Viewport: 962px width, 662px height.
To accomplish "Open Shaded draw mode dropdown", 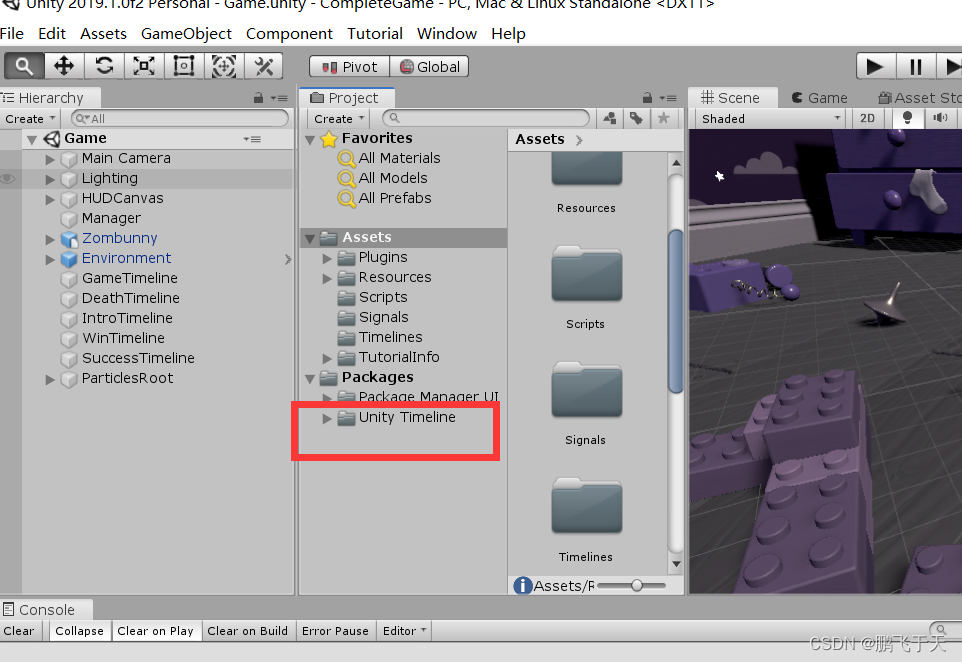I will pyautogui.click(x=771, y=118).
